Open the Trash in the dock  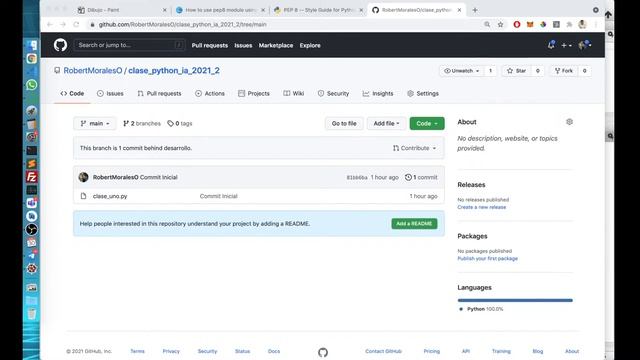click(31, 313)
